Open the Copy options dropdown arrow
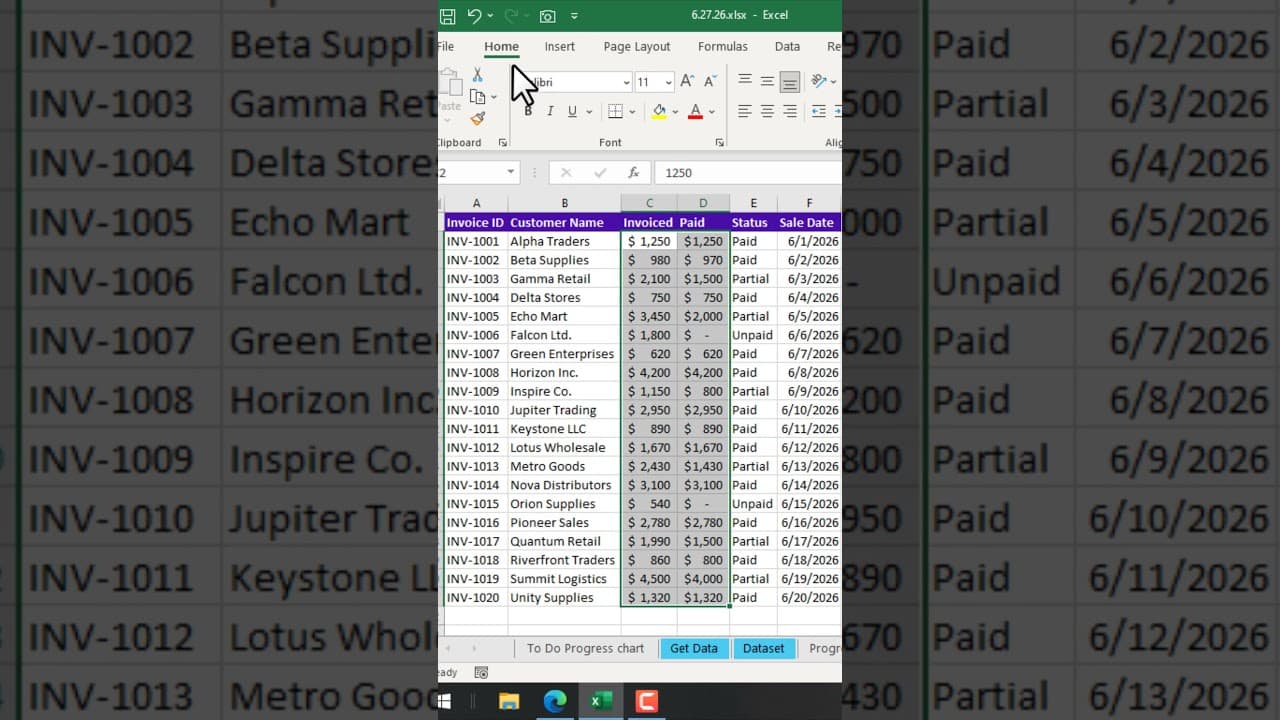The image size is (1280, 720). 493,97
